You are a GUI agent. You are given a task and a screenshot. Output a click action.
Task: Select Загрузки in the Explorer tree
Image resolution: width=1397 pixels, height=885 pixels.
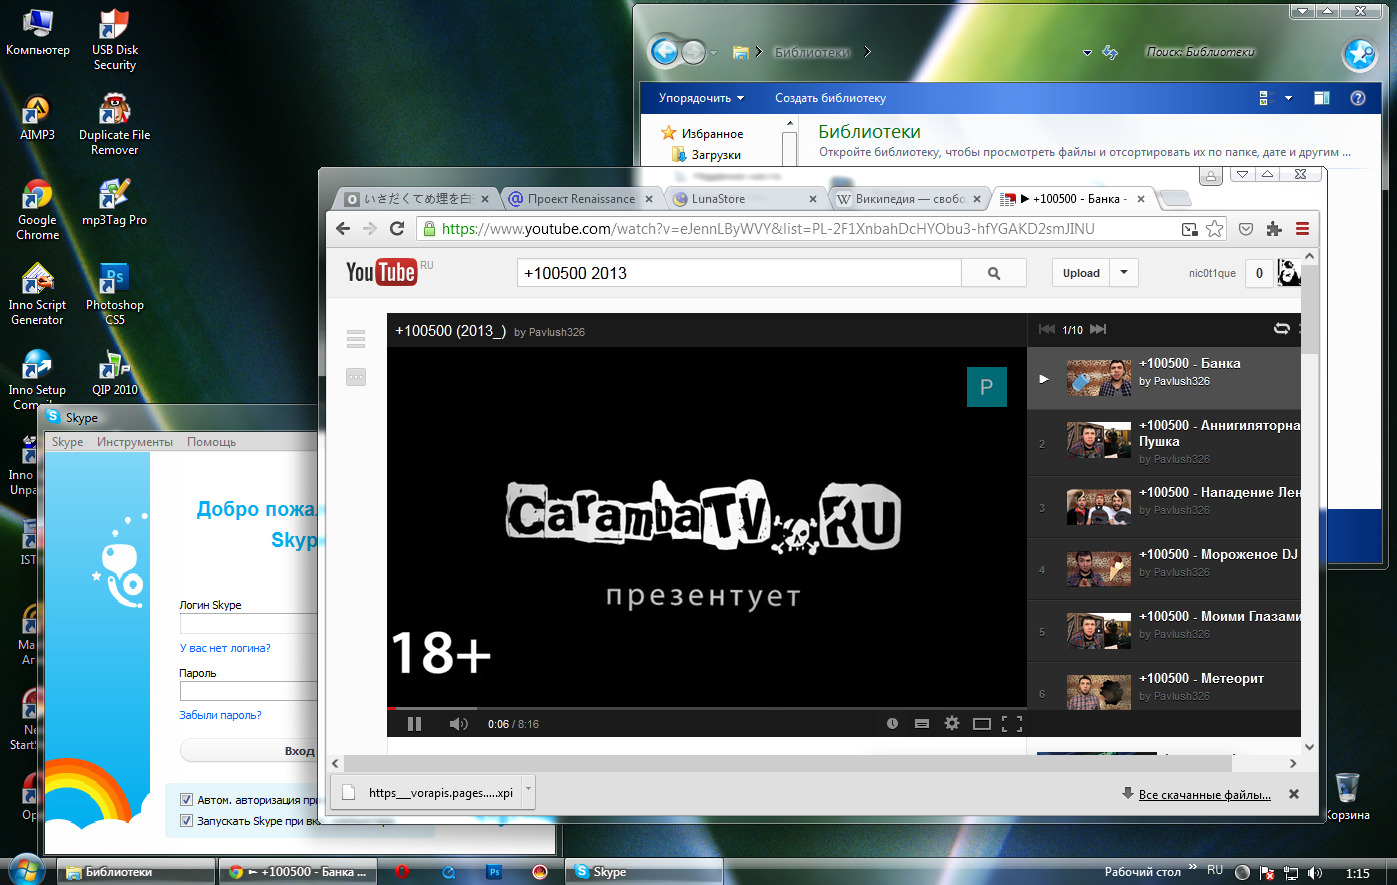[706, 155]
